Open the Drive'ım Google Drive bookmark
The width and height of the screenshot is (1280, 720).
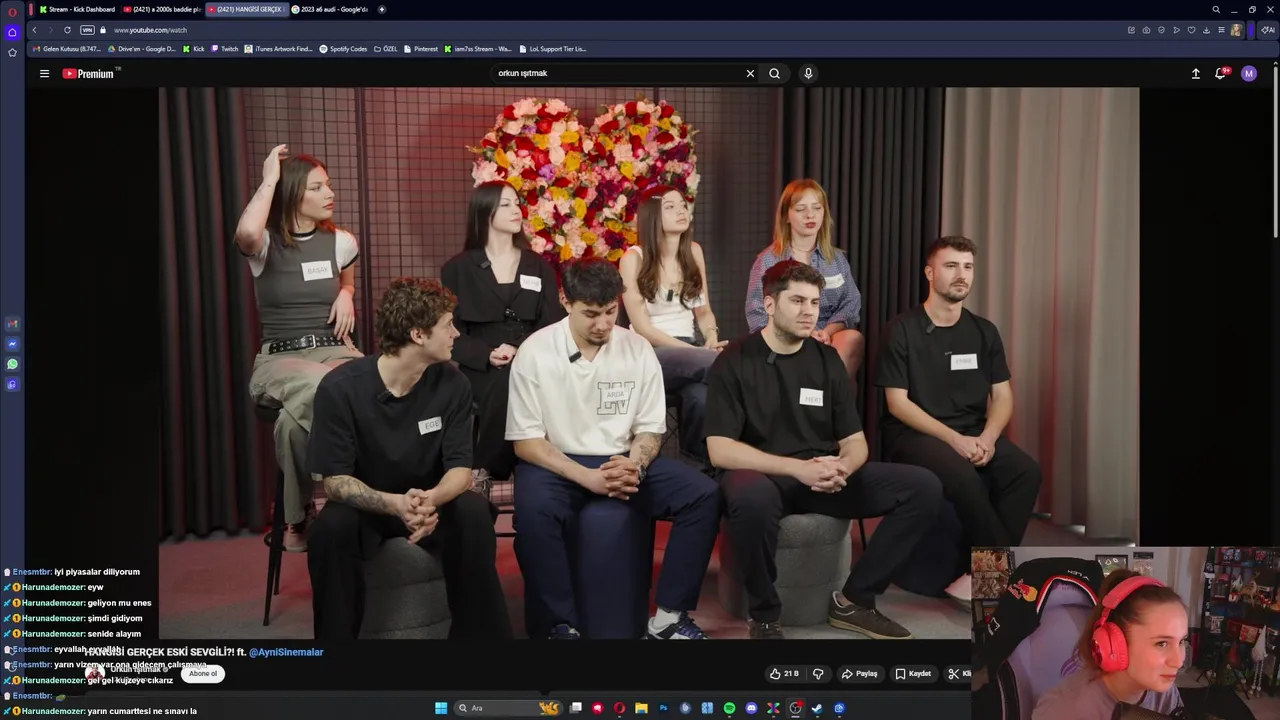pos(141,49)
